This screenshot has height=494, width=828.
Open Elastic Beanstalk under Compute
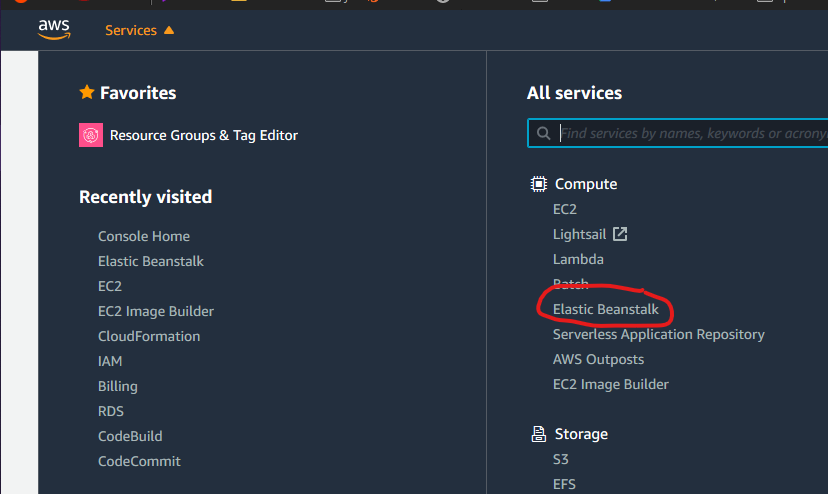[606, 309]
